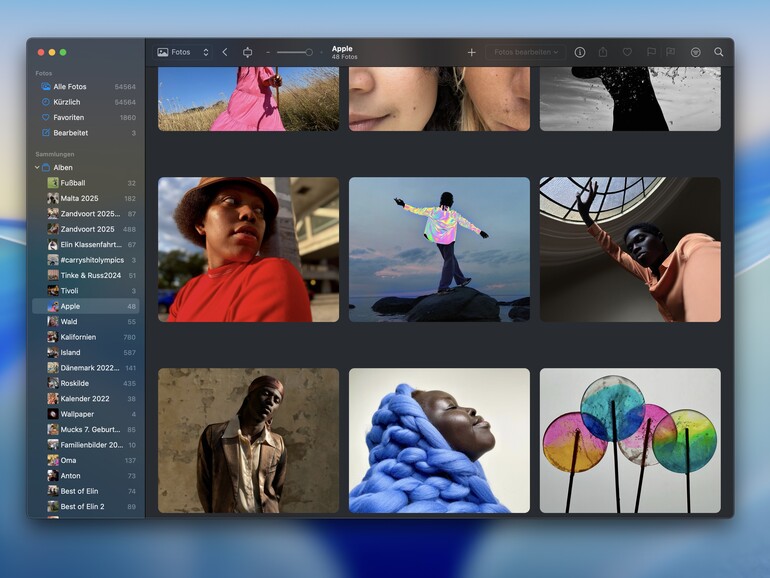The image size is (770, 578).
Task: Select photo of woman in blue knit scarf
Action: pyautogui.click(x=439, y=440)
